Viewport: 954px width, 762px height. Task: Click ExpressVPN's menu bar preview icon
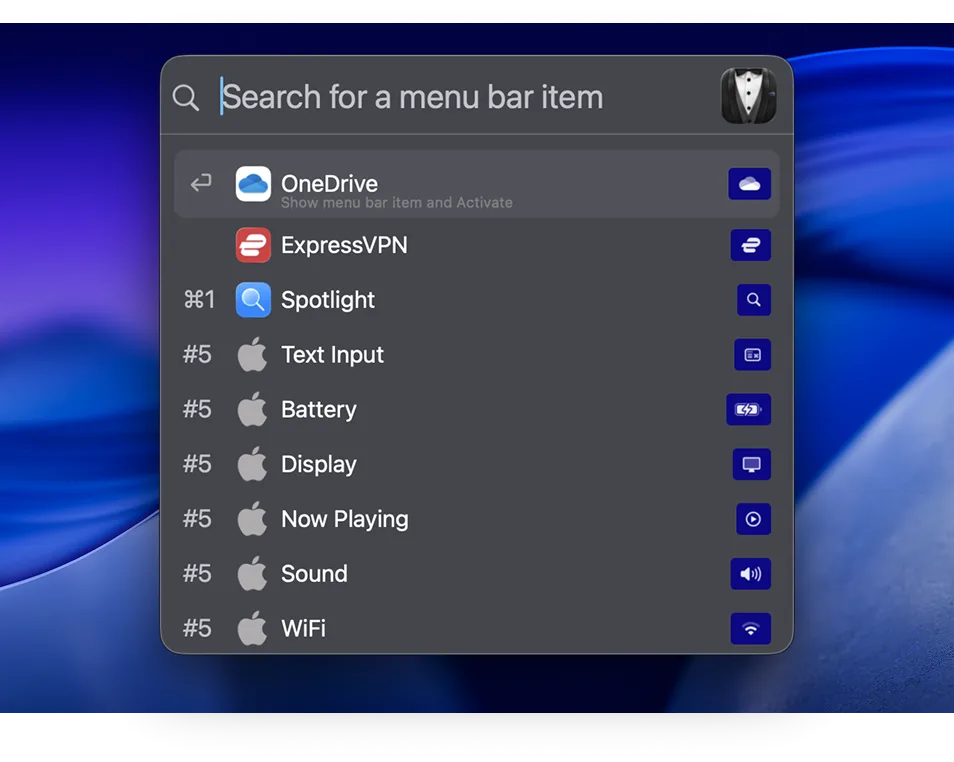point(751,245)
